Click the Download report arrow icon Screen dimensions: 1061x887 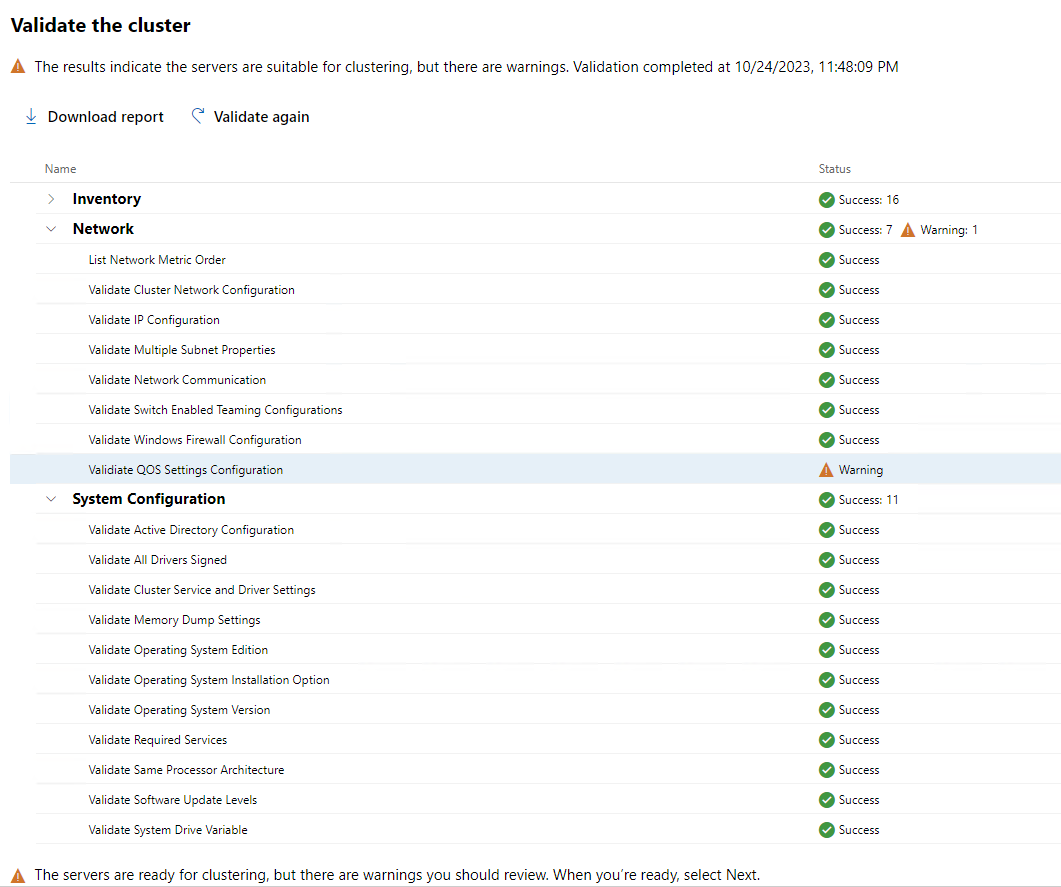pos(31,116)
